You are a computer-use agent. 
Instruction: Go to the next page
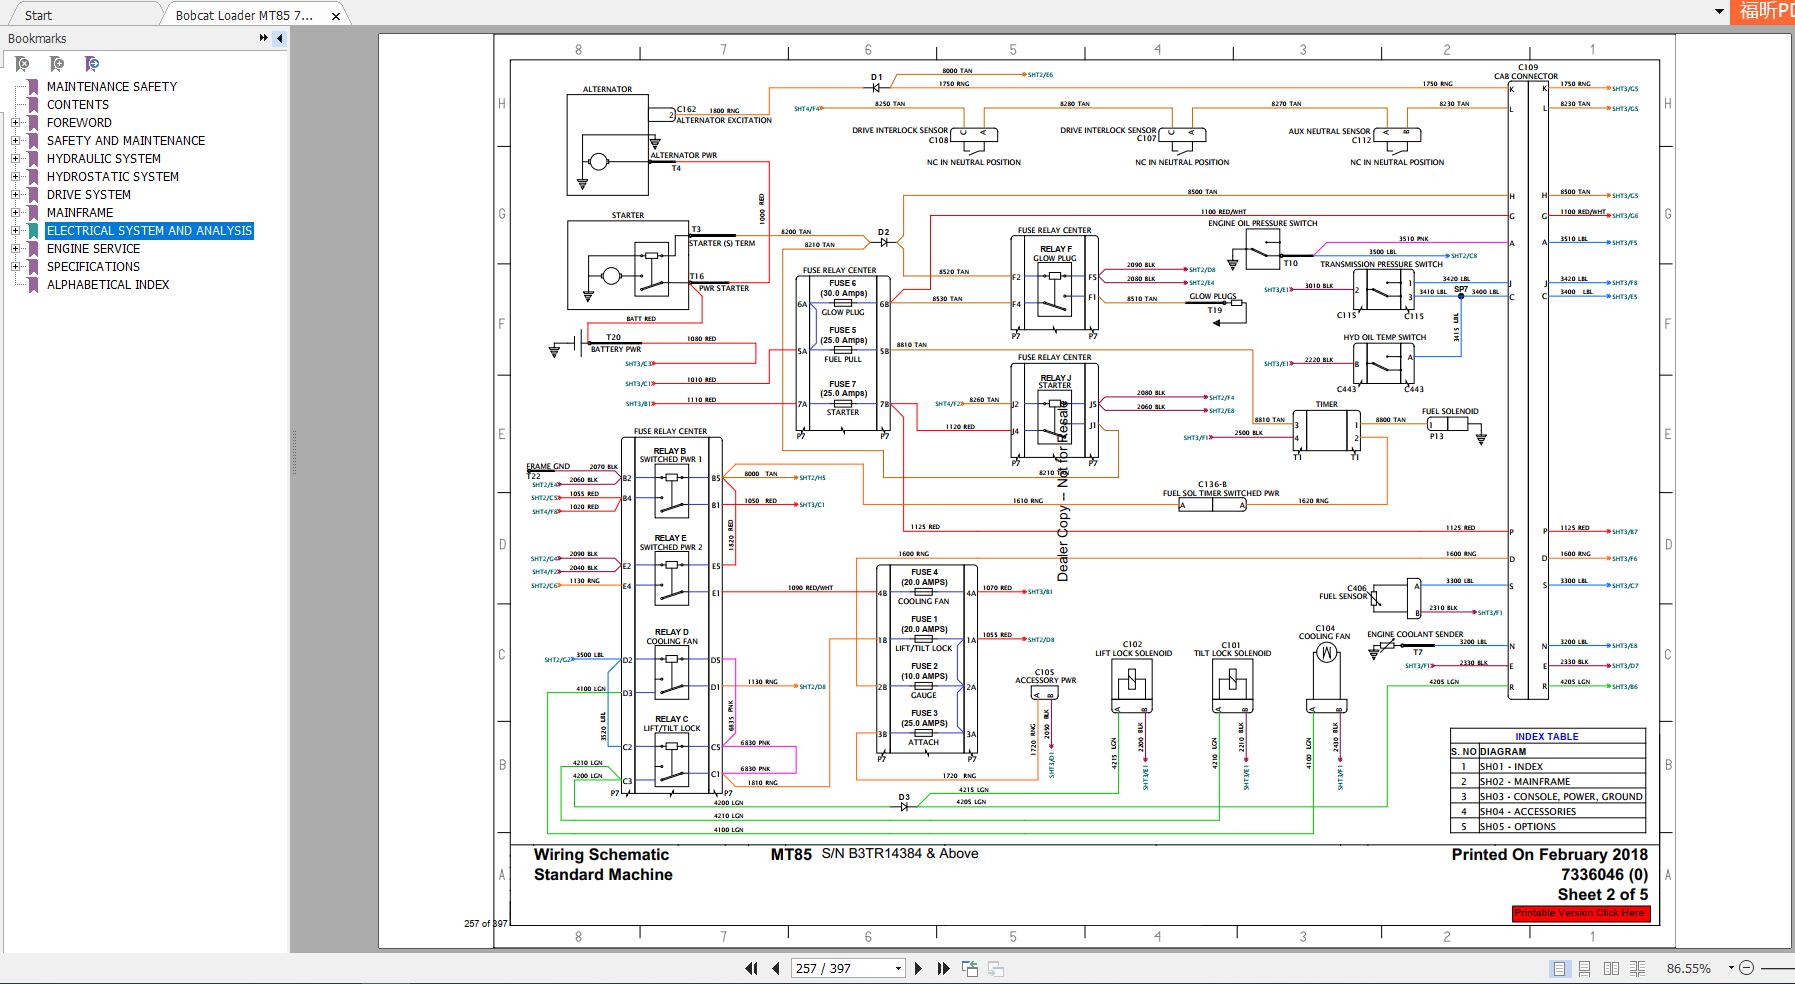coord(918,968)
